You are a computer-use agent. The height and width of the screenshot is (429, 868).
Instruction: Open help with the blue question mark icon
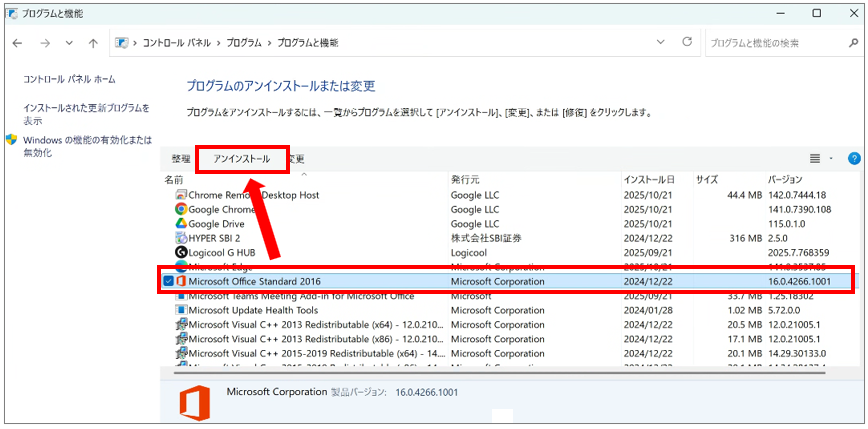pyautogui.click(x=854, y=158)
